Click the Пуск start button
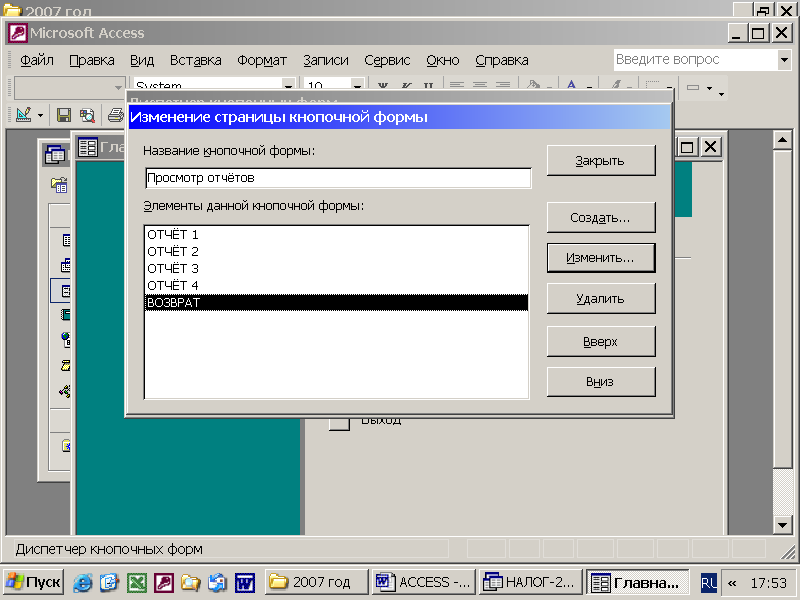Viewport: 800px width, 600px height. pyautogui.click(x=34, y=582)
